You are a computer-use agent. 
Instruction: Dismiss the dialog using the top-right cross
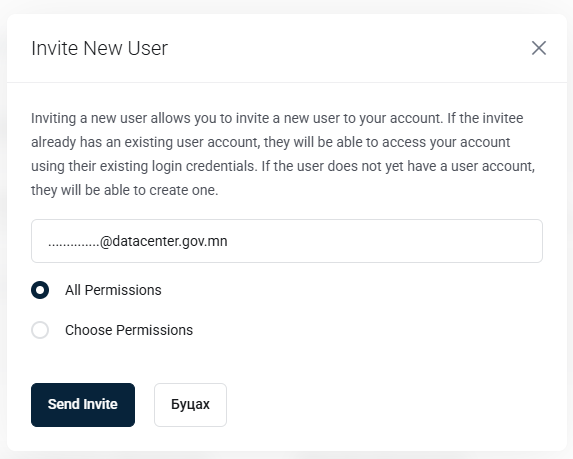point(539,48)
